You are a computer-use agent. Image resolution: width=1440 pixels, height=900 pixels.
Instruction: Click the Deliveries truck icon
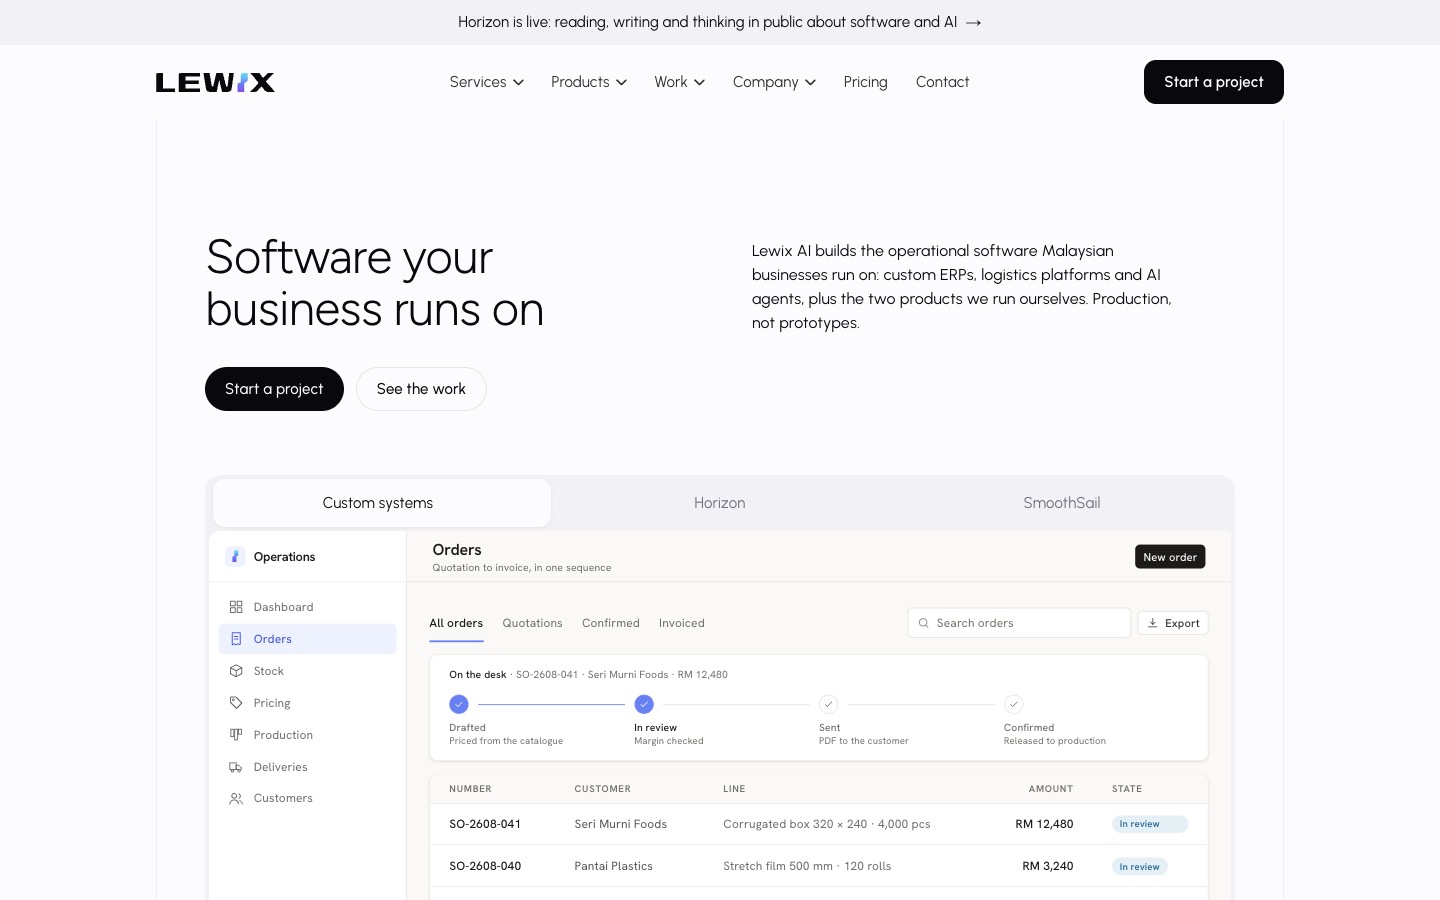coord(236,767)
